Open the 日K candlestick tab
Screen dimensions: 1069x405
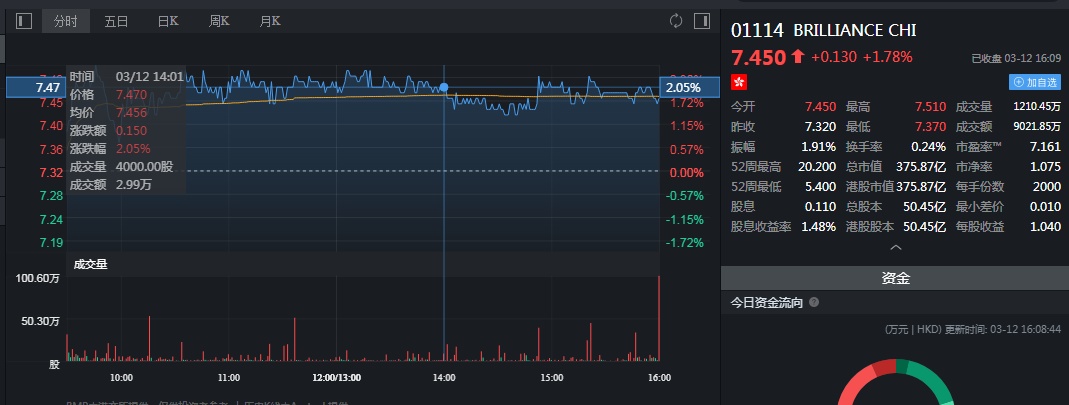[167, 21]
